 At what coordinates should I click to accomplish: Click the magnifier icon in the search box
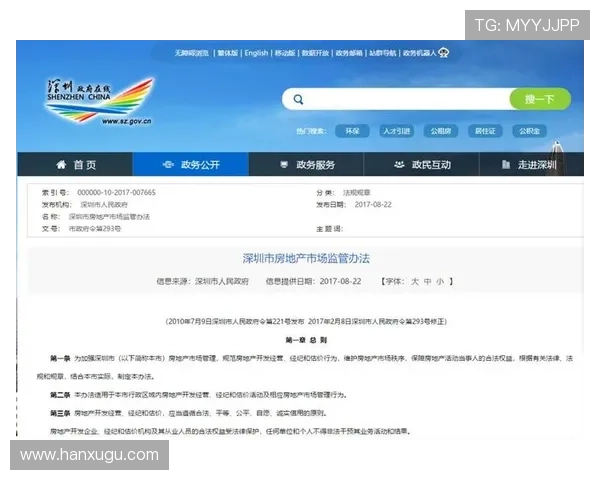[298, 100]
